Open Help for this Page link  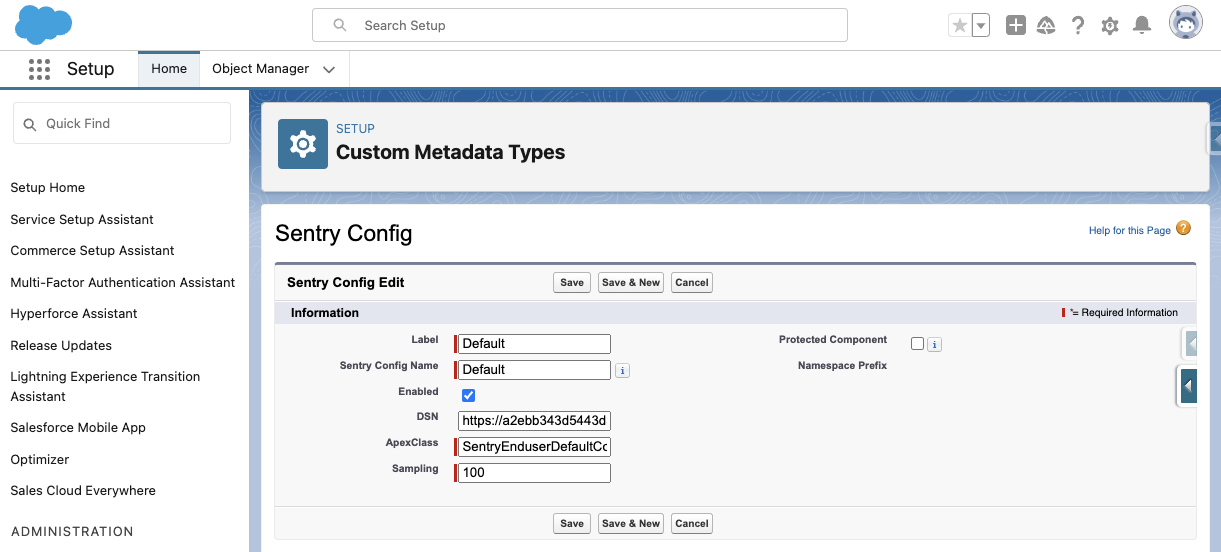coord(1130,230)
